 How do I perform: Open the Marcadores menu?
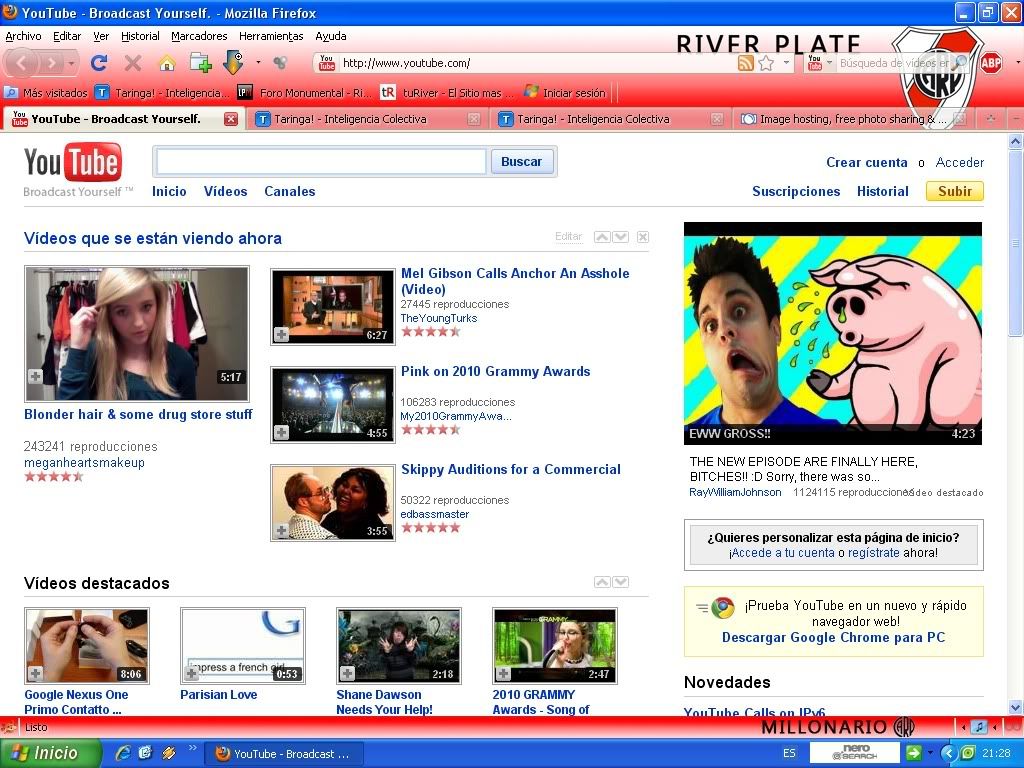point(199,36)
